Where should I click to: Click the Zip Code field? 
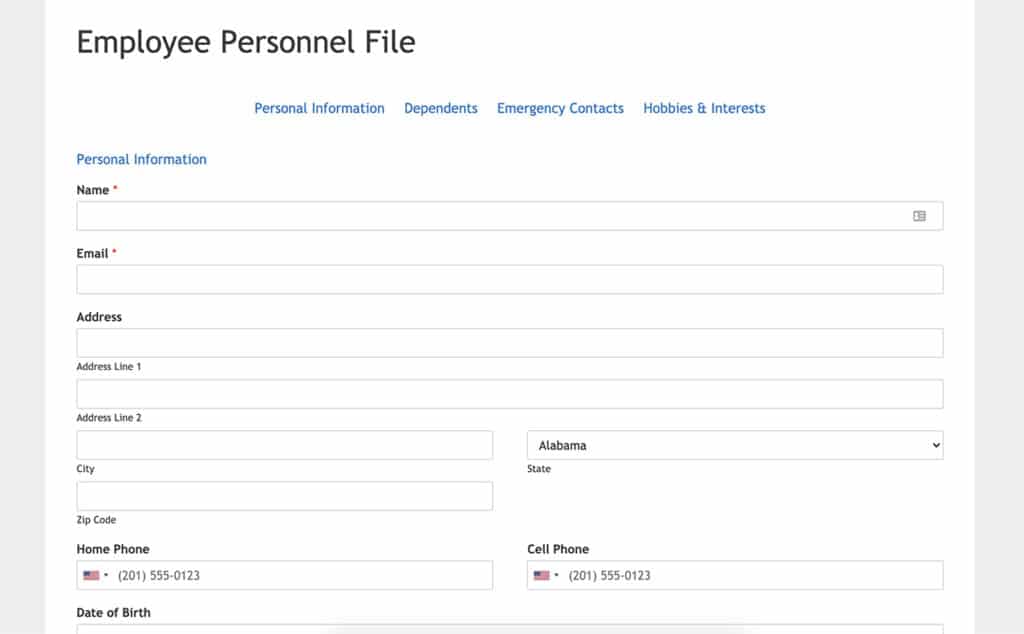pos(284,496)
